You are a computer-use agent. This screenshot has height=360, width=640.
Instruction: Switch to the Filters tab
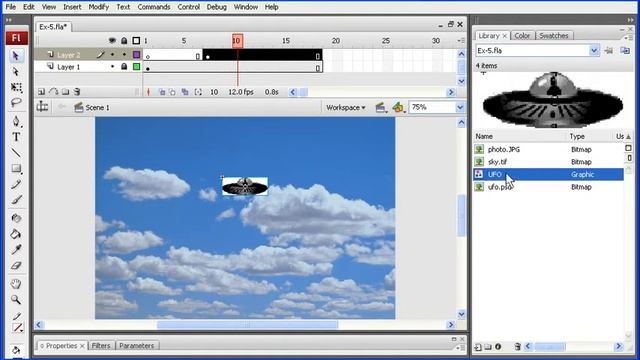click(x=101, y=346)
